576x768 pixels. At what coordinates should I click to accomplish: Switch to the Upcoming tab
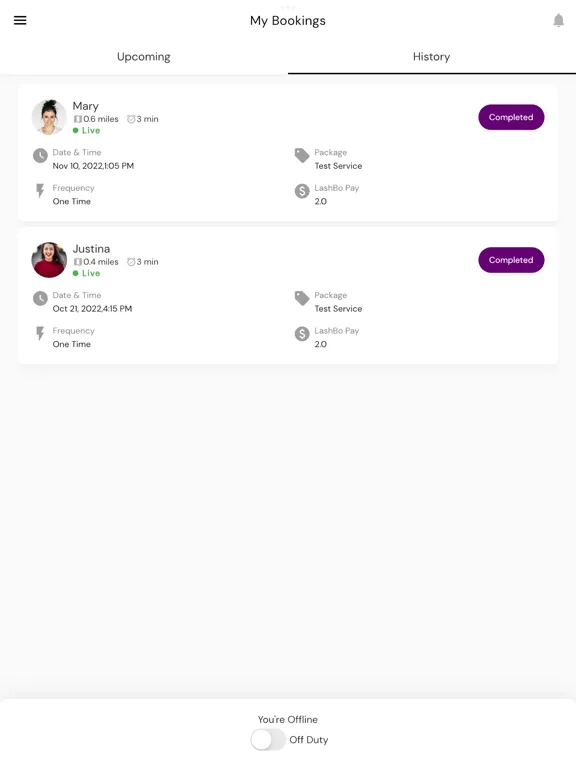coord(144,57)
